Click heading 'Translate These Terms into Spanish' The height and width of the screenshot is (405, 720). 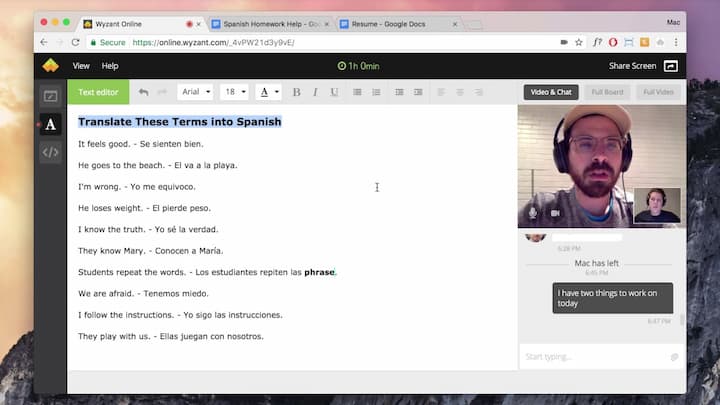coord(180,122)
